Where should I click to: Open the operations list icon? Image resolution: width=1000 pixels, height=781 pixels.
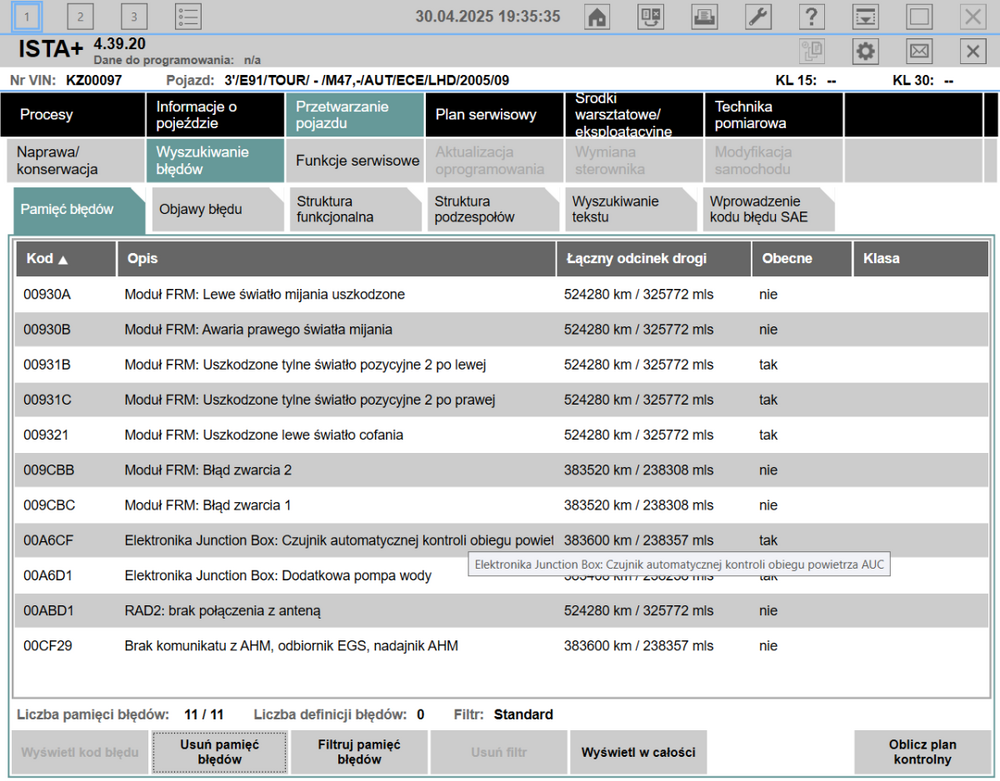187,17
